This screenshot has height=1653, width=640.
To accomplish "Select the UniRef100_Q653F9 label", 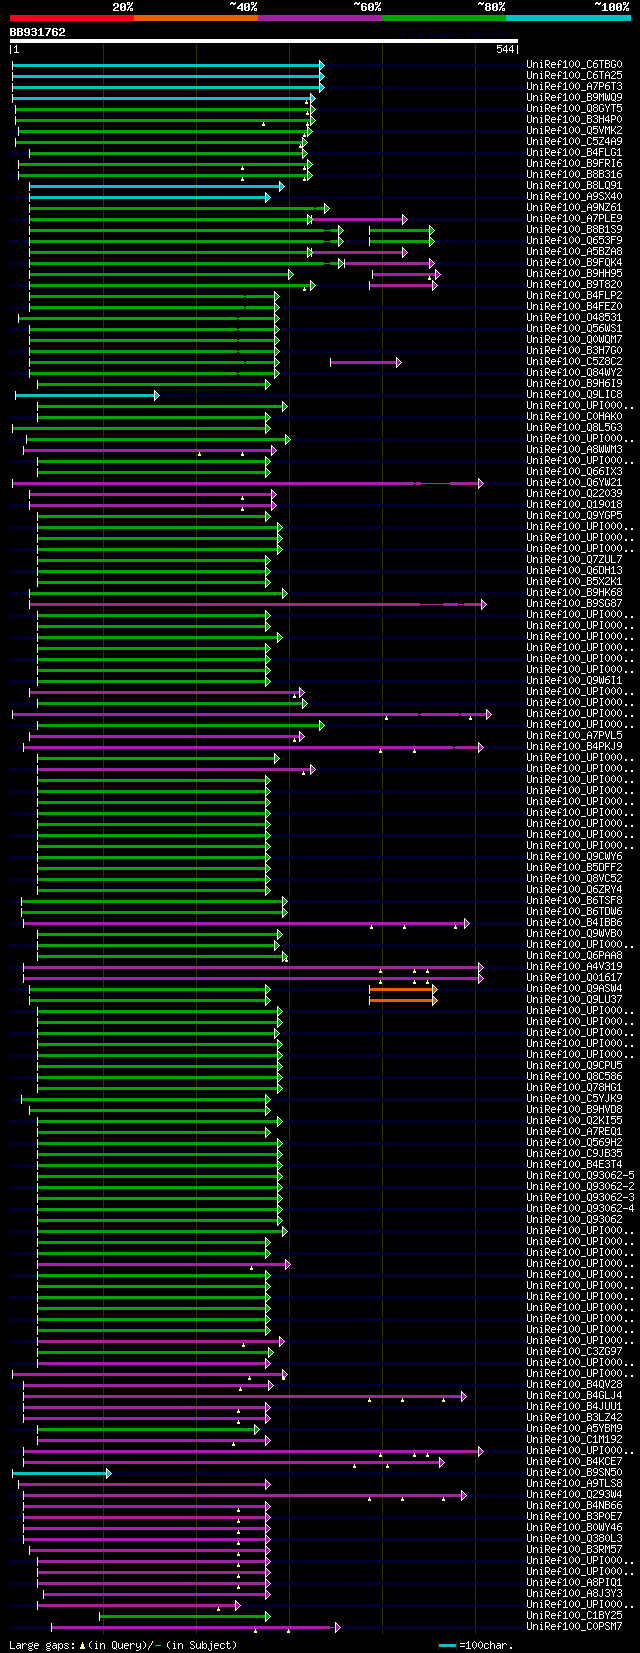I will point(574,241).
